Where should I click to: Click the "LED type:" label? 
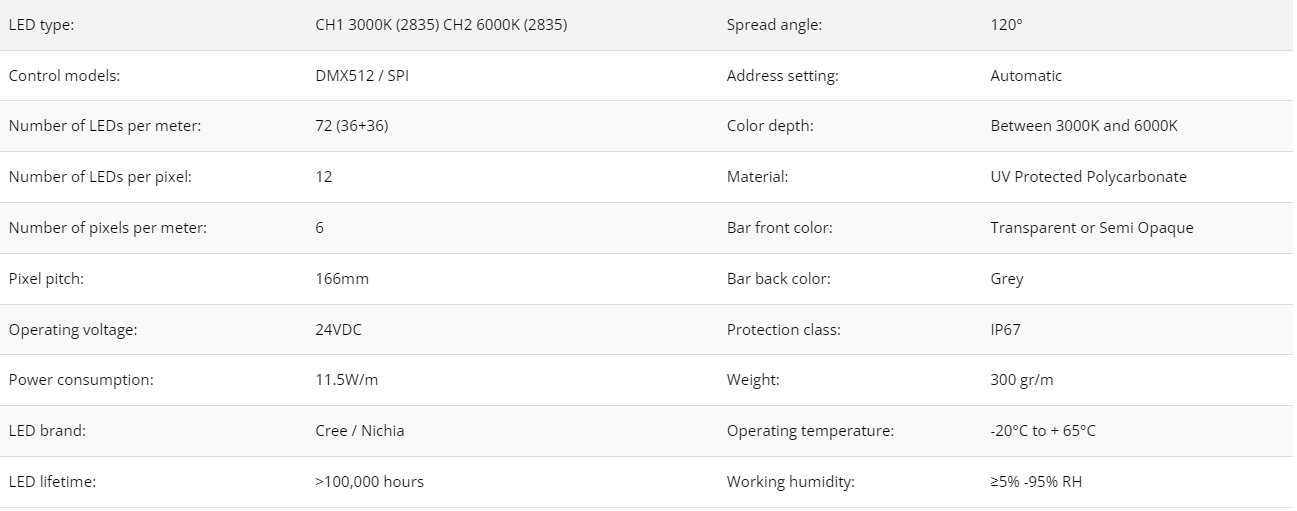(x=41, y=25)
